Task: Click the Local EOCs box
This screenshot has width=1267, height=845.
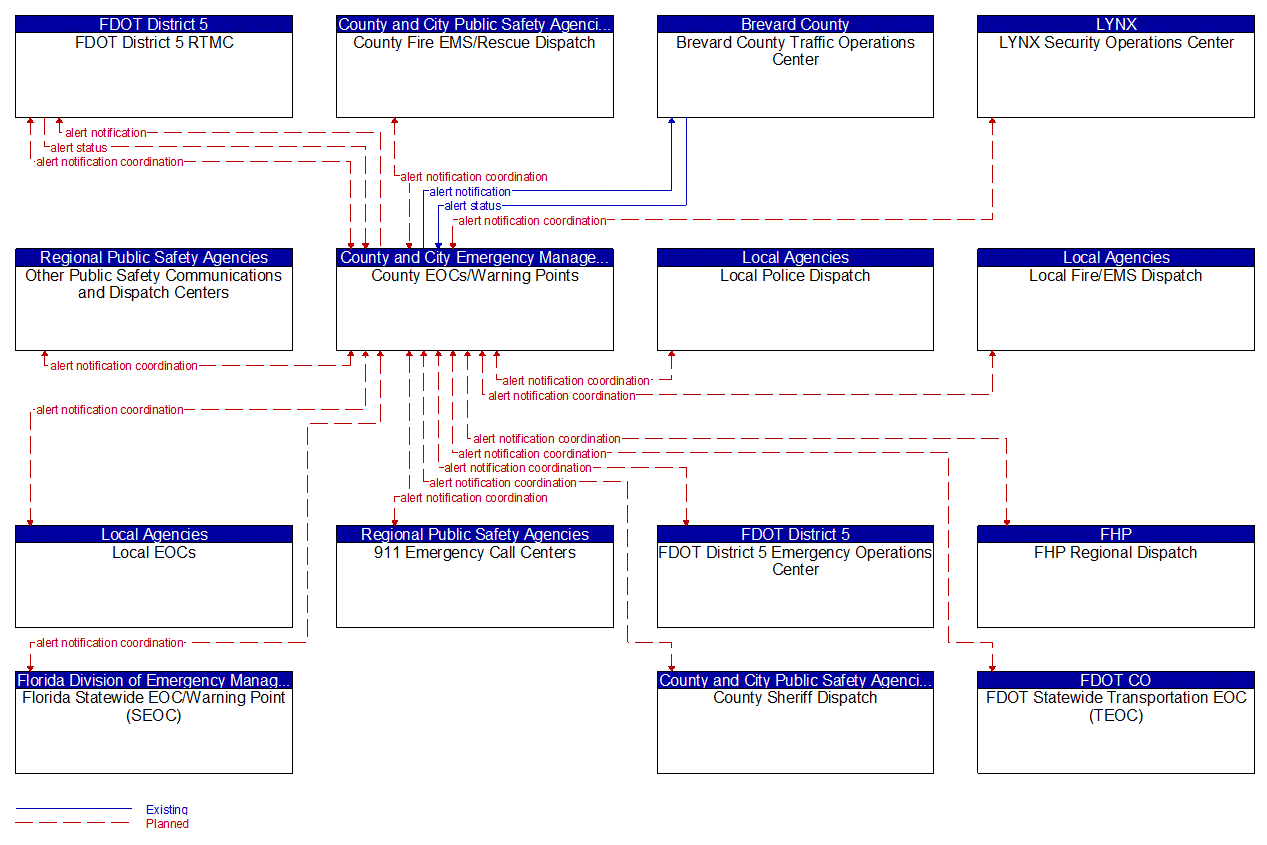Action: pyautogui.click(x=154, y=577)
